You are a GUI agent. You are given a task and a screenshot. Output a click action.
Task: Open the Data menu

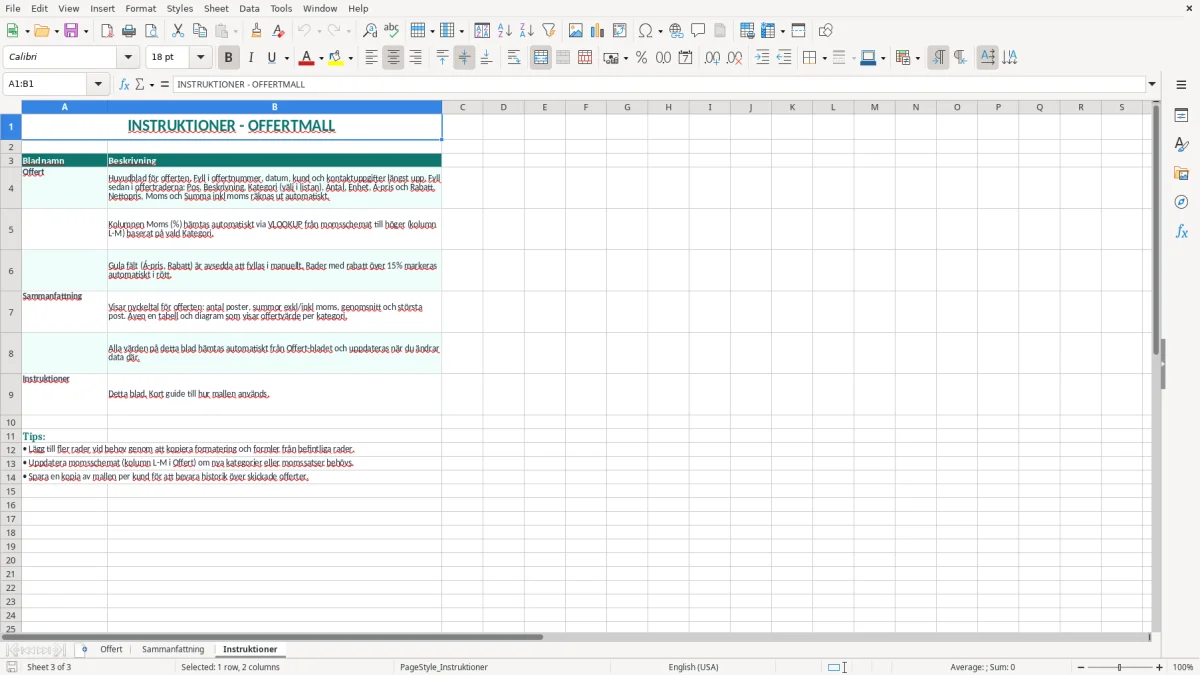click(249, 8)
